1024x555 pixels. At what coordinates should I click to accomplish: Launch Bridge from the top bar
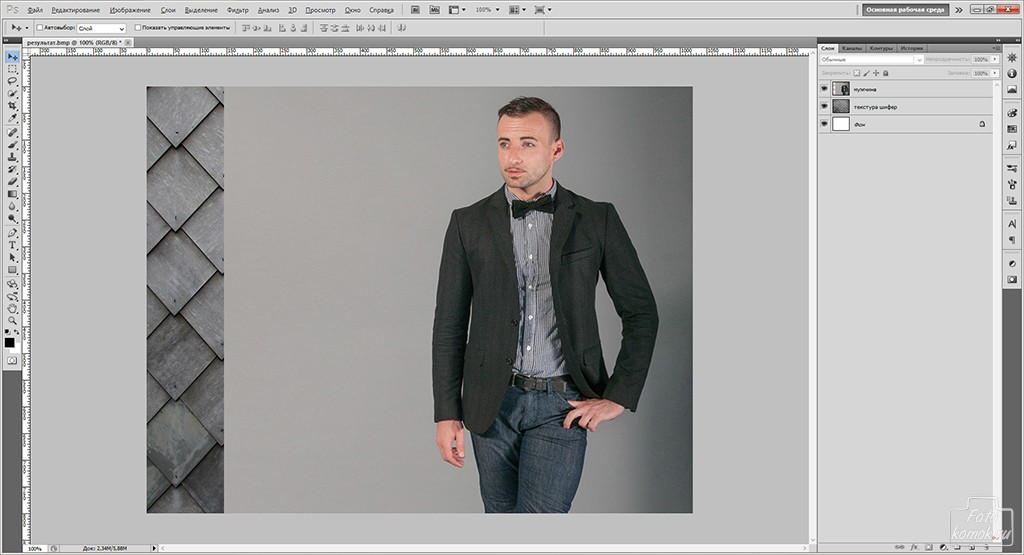(x=417, y=9)
